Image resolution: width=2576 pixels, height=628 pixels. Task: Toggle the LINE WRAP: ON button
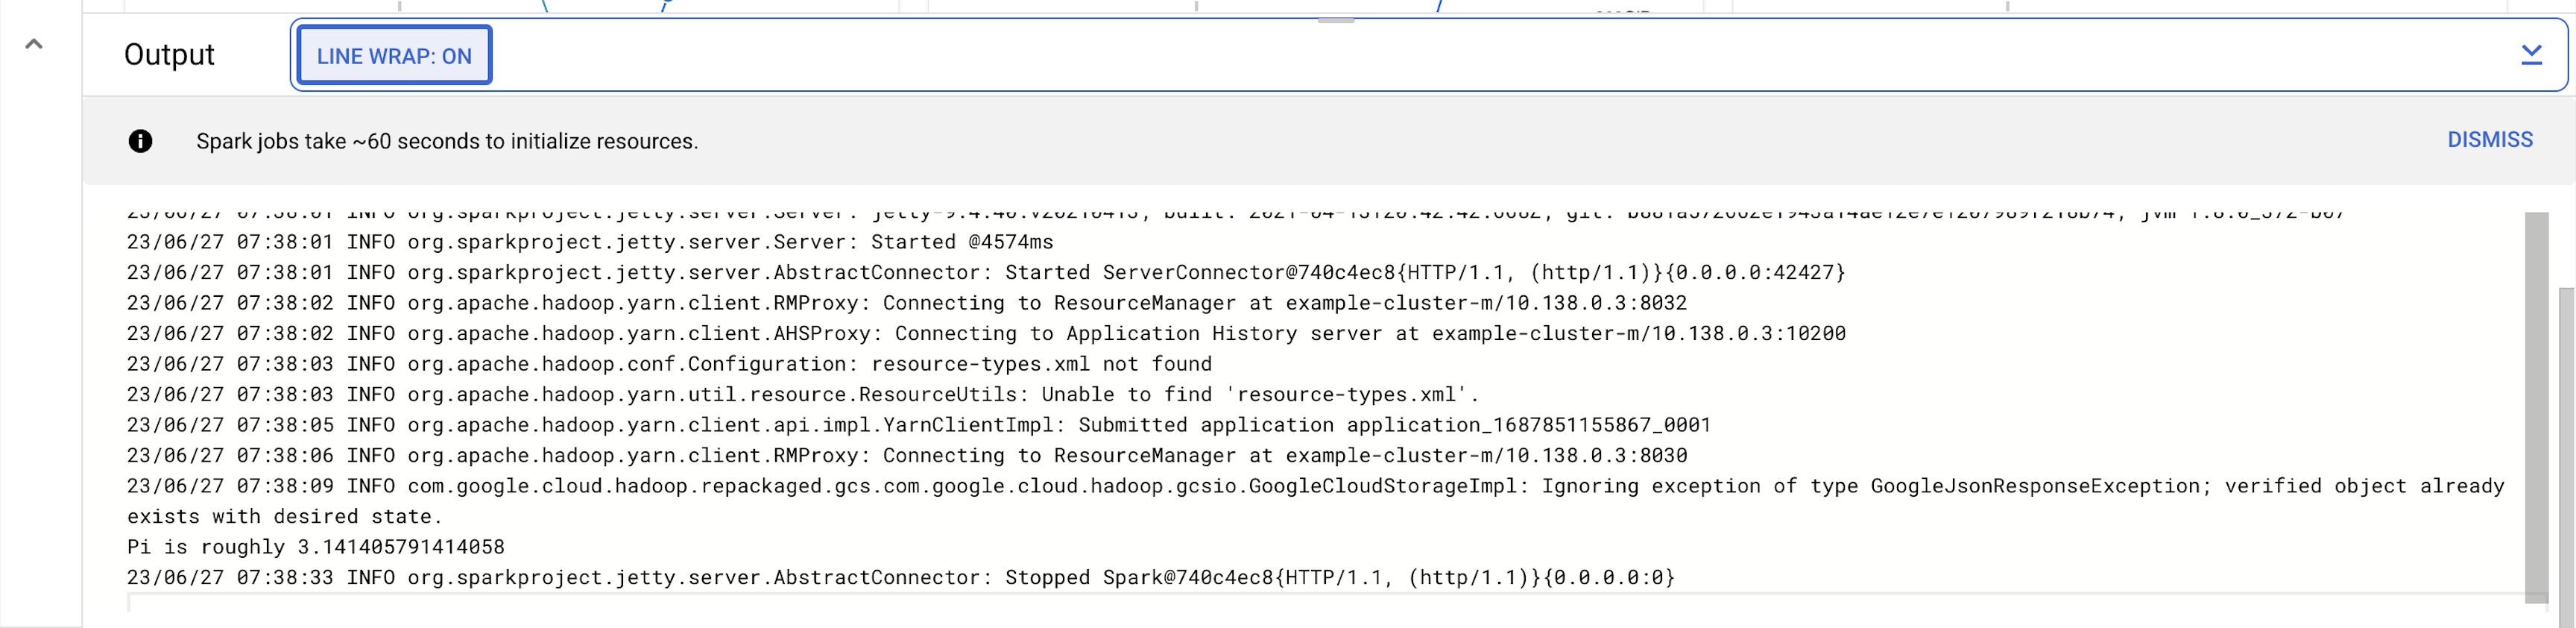394,56
